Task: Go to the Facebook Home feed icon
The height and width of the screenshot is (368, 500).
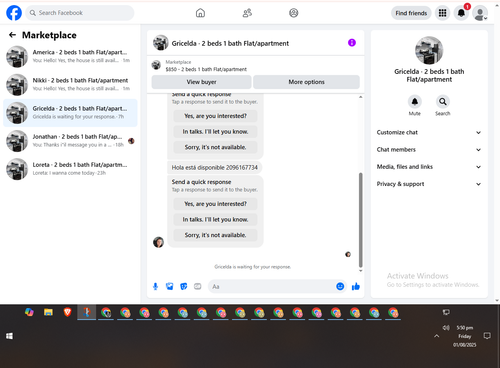Action: [x=200, y=13]
